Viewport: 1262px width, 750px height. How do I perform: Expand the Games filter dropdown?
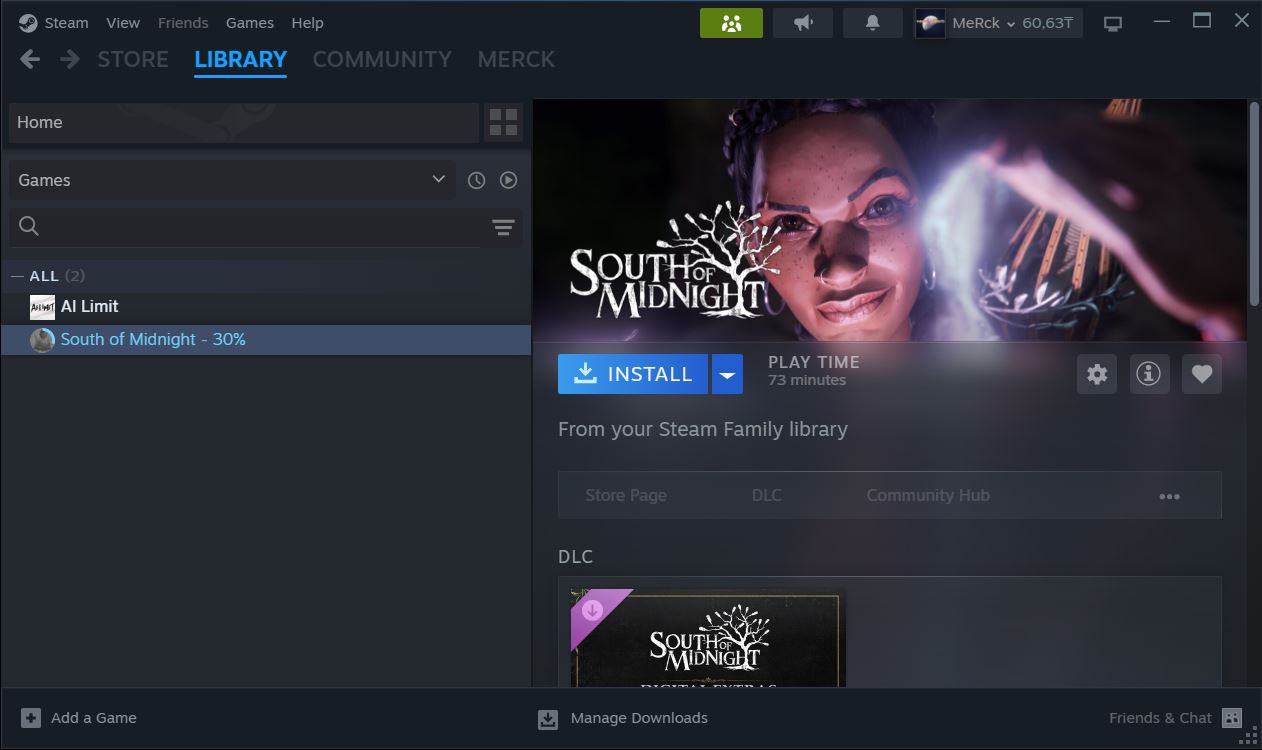tap(232, 180)
